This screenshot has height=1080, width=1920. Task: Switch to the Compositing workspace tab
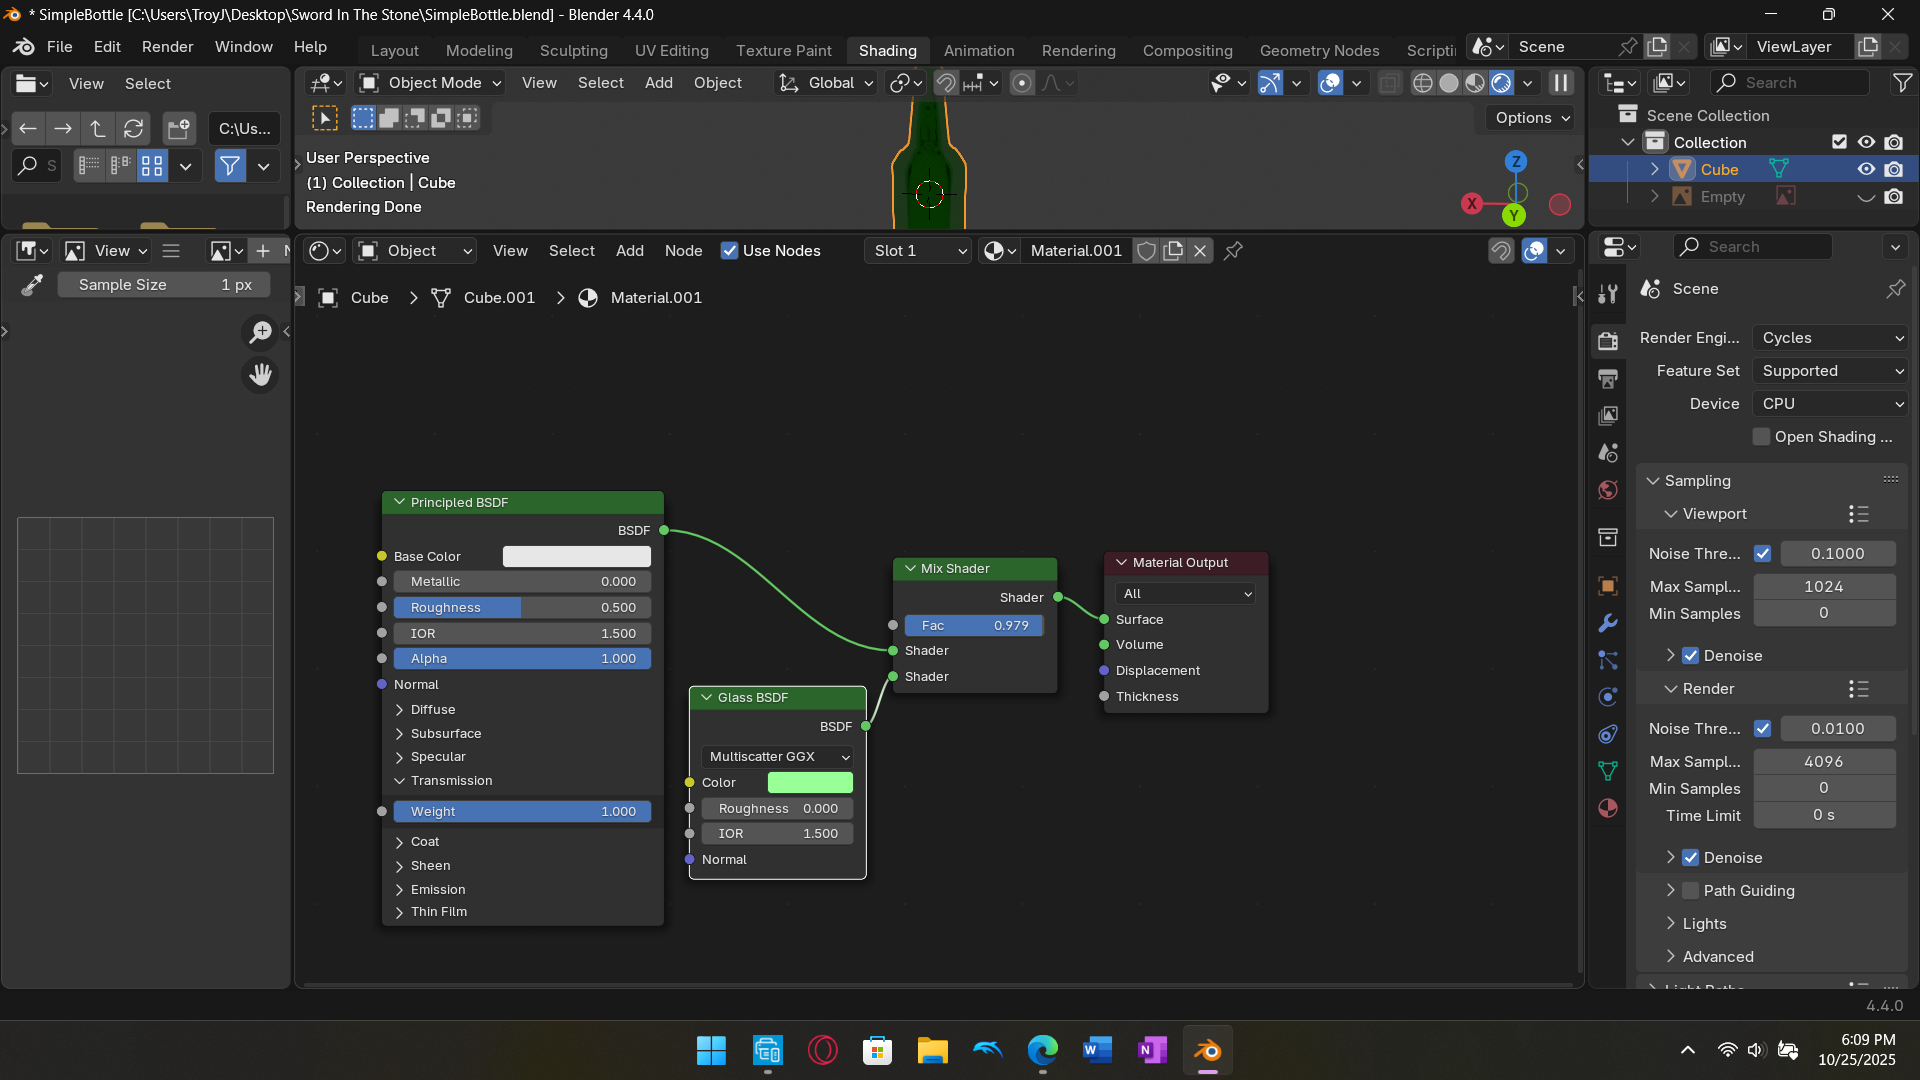pos(1187,50)
